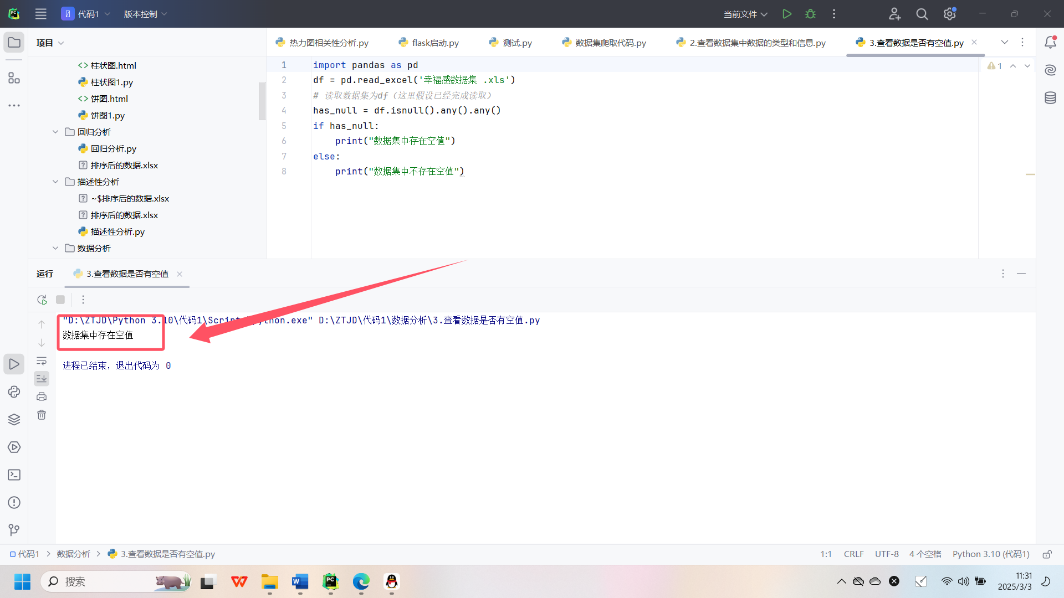This screenshot has width=1064, height=598.
Task: Print the console output
Action: pos(41,396)
